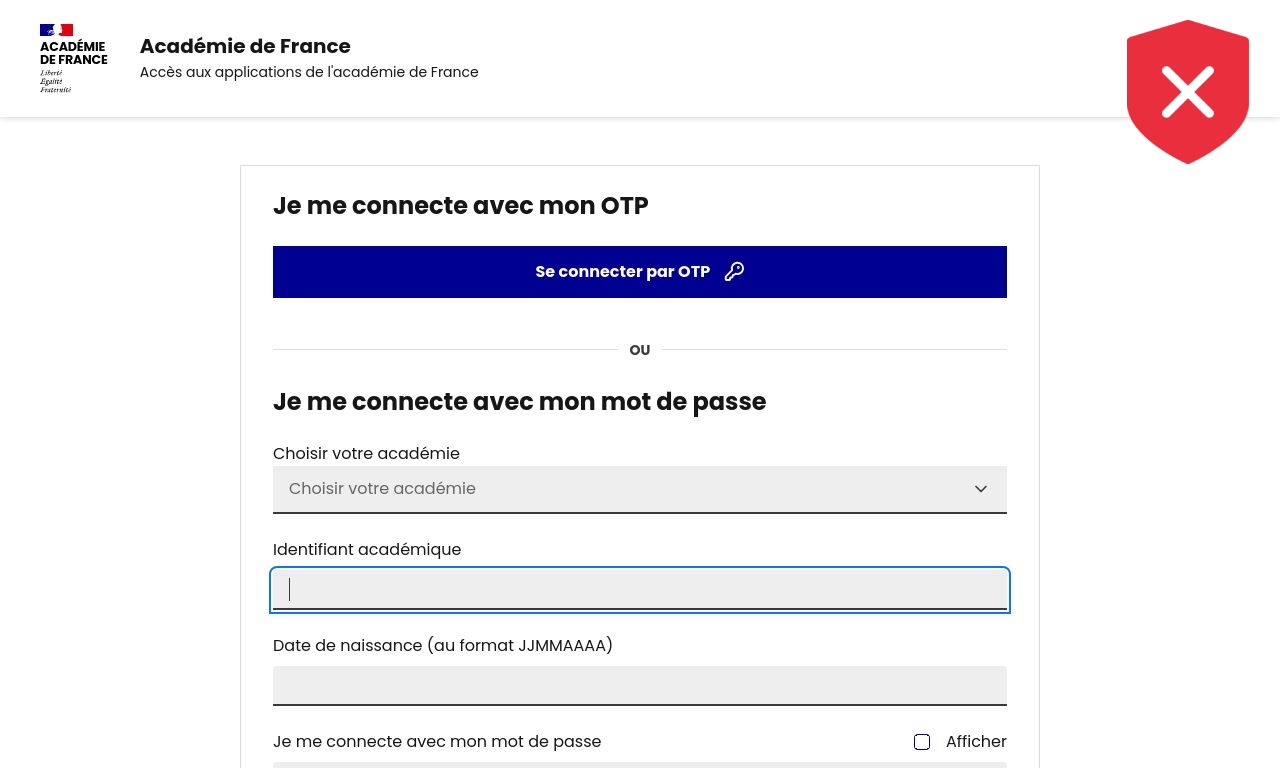Screen dimensions: 1280x768
Task: Click the Afficher label text
Action: 976,742
